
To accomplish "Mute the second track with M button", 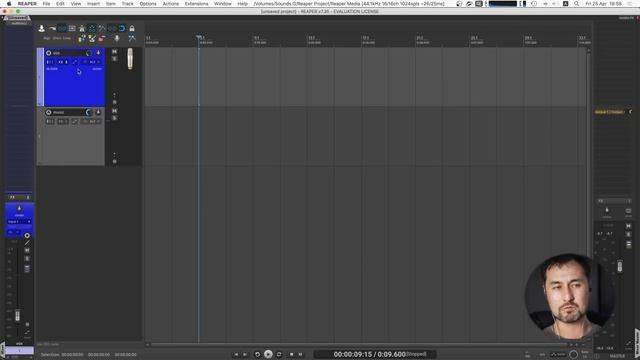I will point(114,111).
